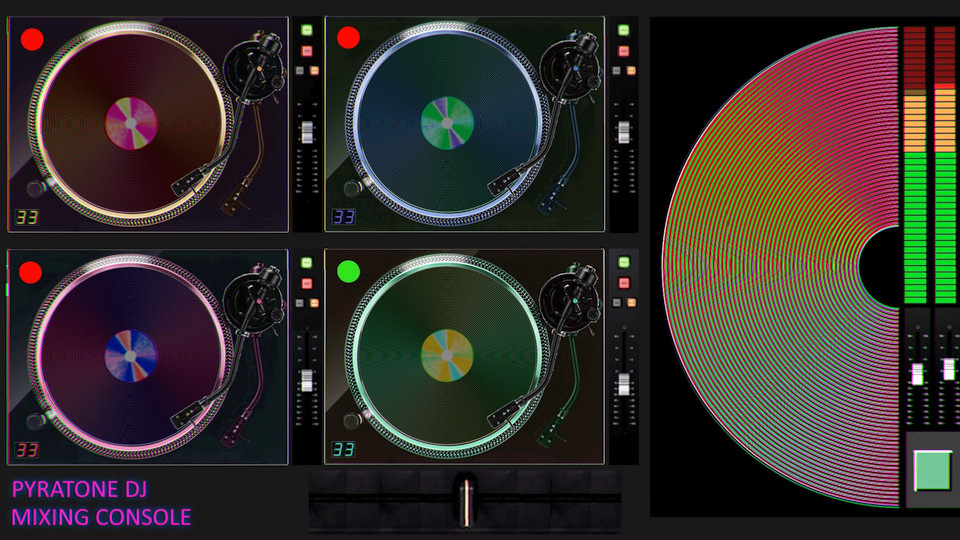Click green button beside top-left deck

pyautogui.click(x=307, y=30)
